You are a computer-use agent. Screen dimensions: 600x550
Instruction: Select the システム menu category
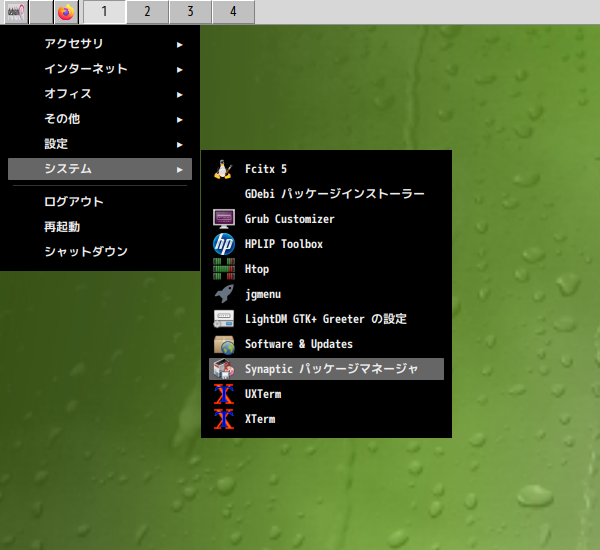click(x=100, y=169)
